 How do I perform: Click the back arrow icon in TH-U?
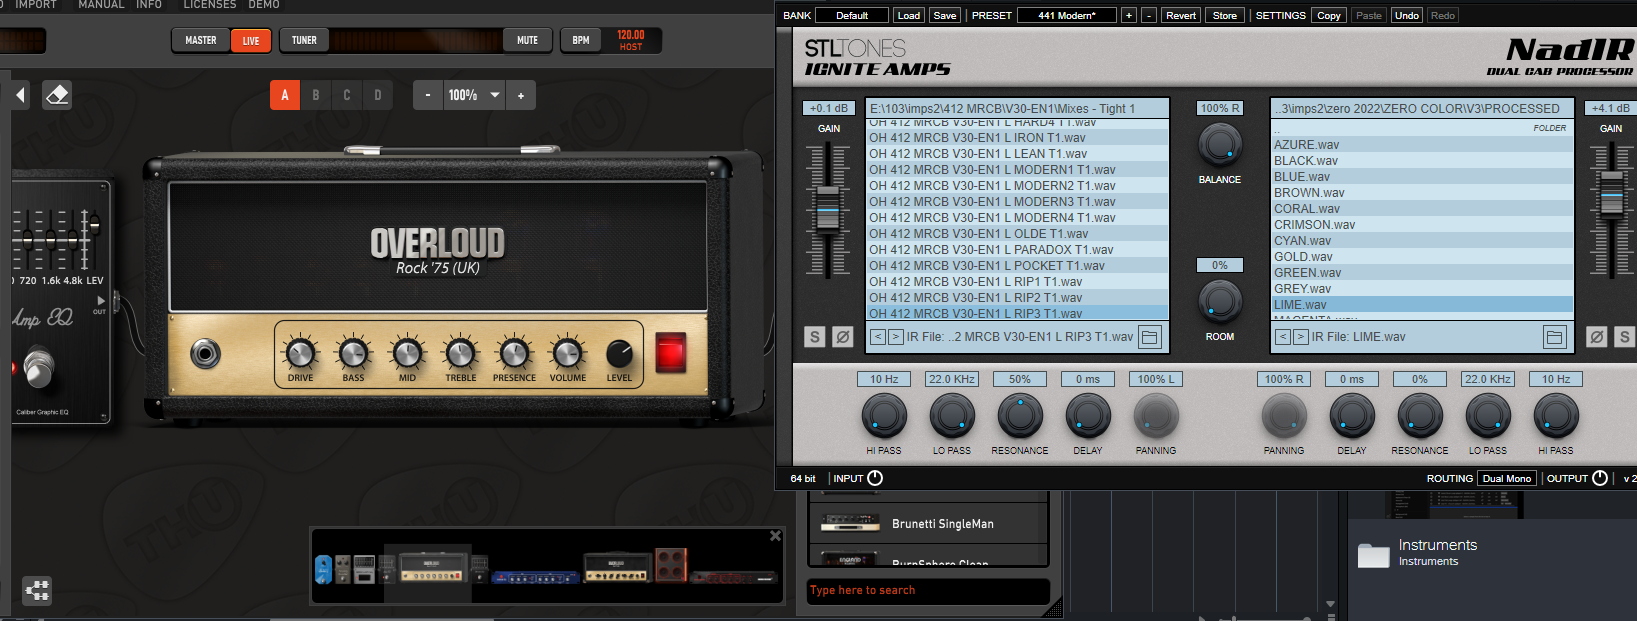21,95
